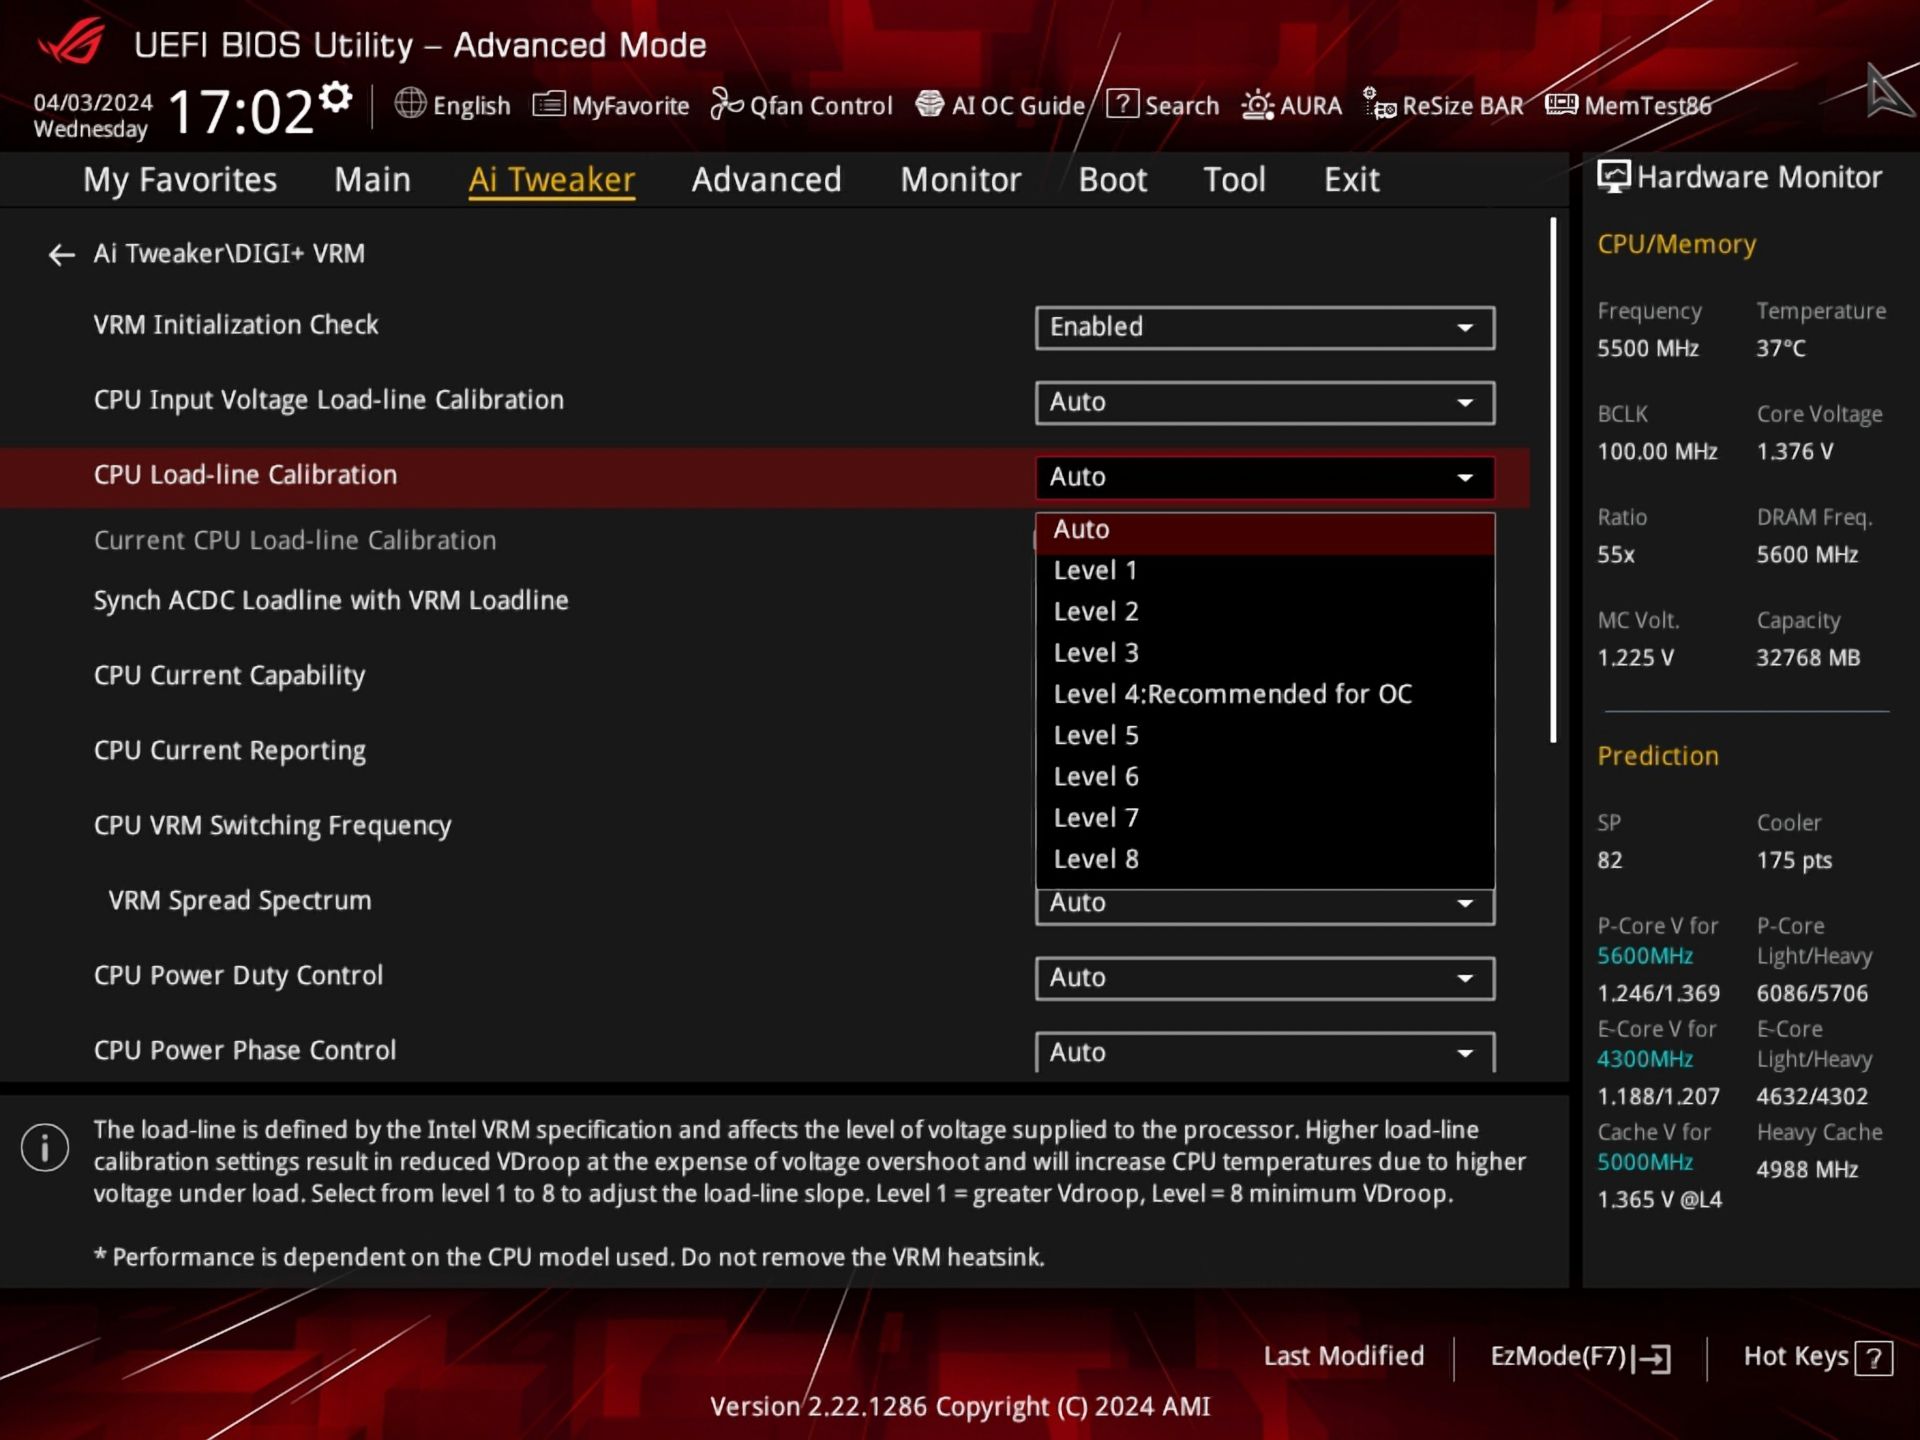The height and width of the screenshot is (1440, 1920).
Task: Select Level 2 option
Action: tap(1265, 612)
